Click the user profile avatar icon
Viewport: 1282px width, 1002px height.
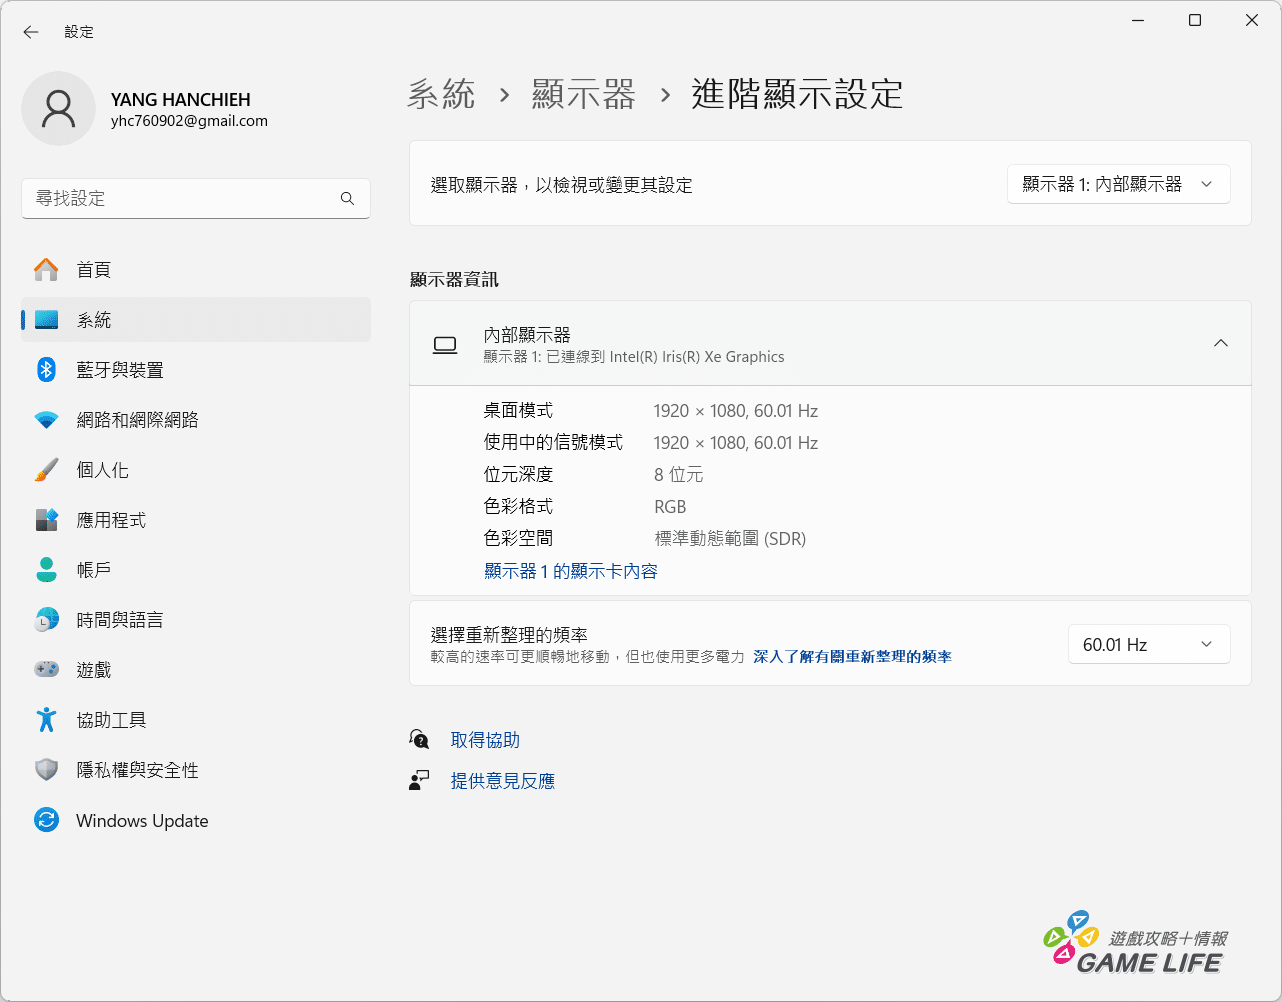[x=59, y=109]
